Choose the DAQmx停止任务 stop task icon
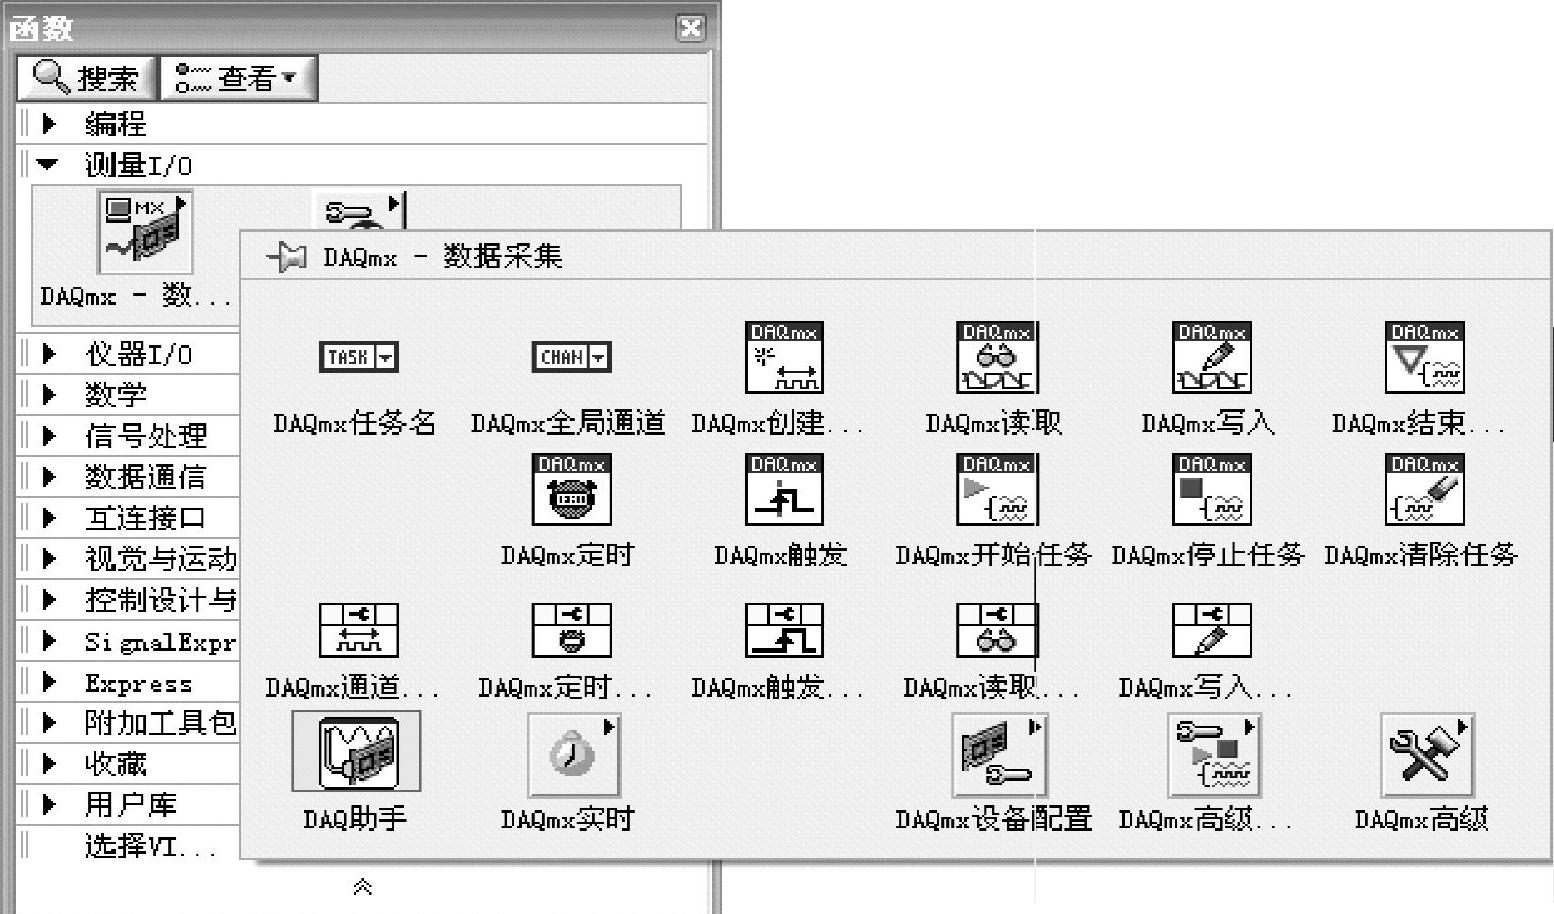The image size is (1554, 914). click(x=1211, y=489)
